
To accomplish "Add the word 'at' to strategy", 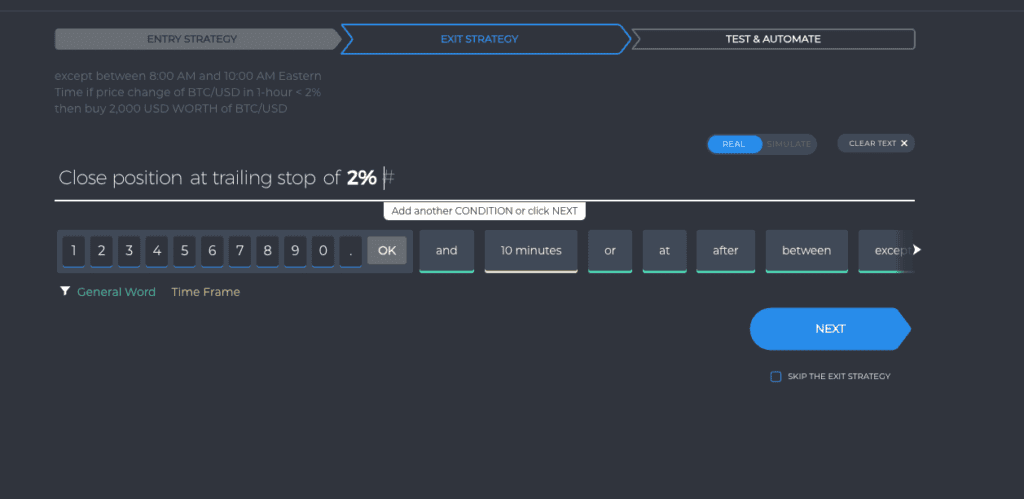I will (665, 251).
